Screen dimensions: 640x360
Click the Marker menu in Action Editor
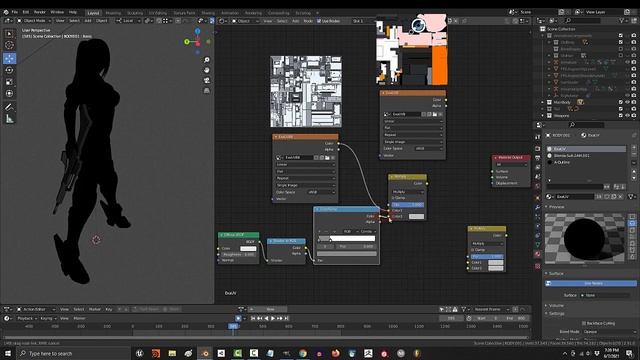(95, 309)
